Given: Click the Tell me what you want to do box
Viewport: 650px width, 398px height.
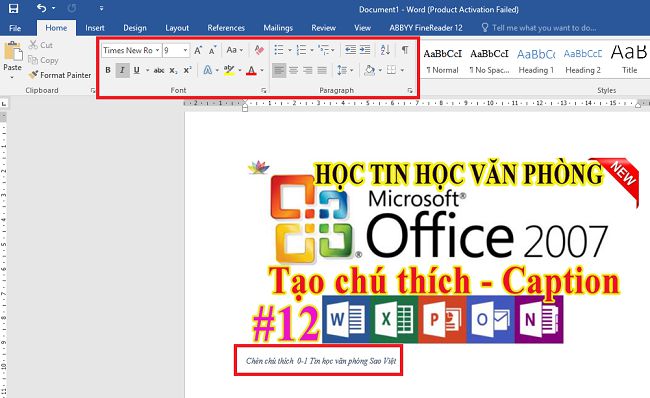Looking at the screenshot, I should (539, 28).
